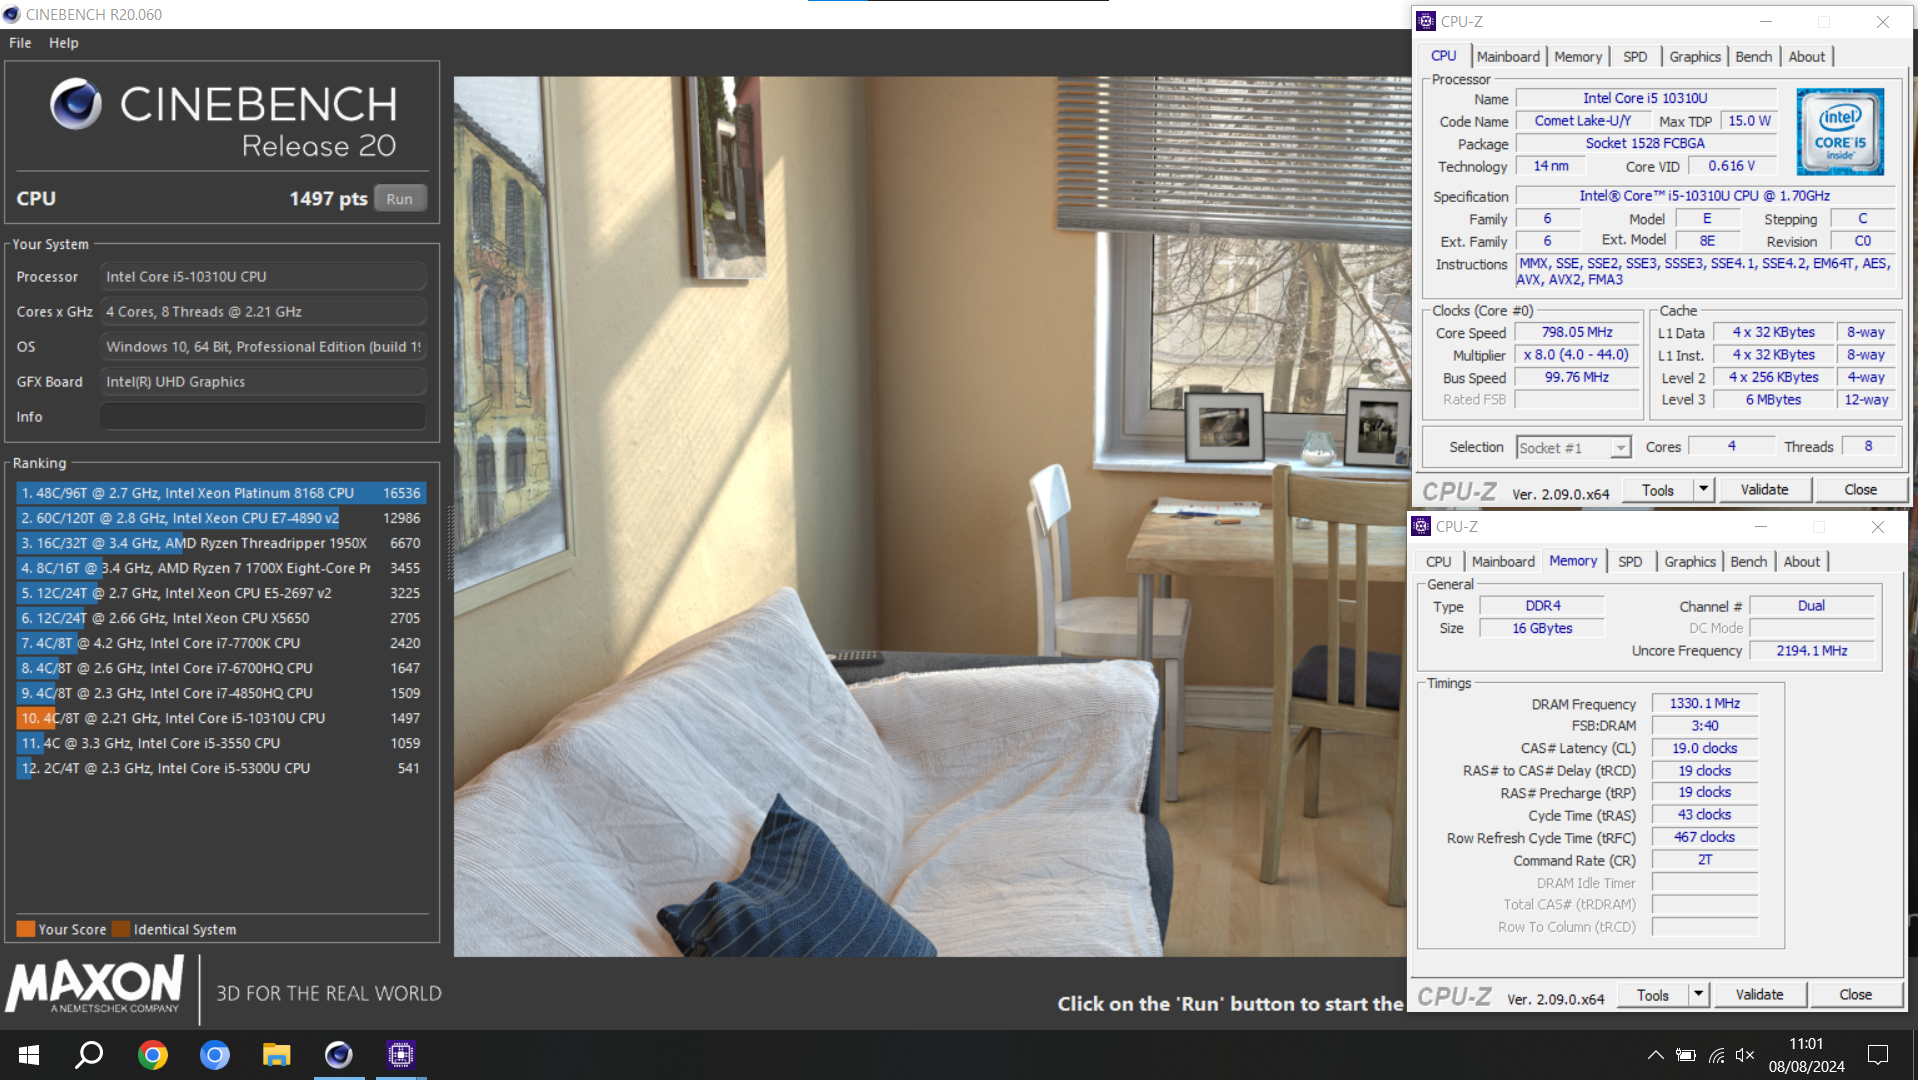Click the Info input field
The width and height of the screenshot is (1918, 1080).
pos(263,417)
